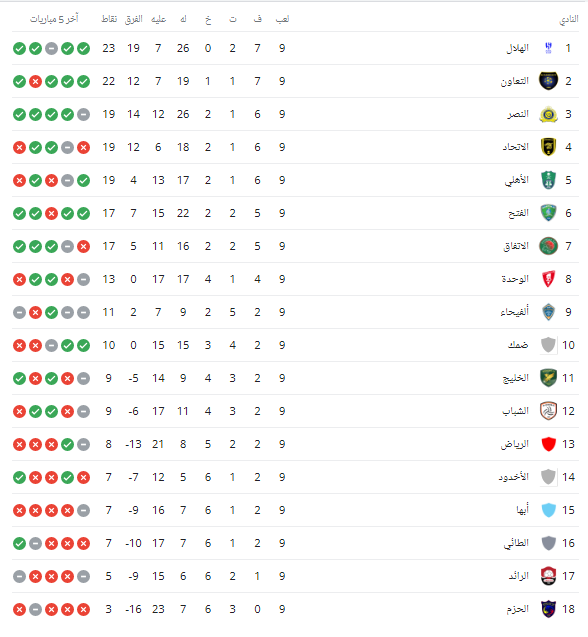Image resolution: width=588 pixels, height=637 pixels.
Task: Click the Al-Nassr yellow club logo
Action: click(548, 114)
